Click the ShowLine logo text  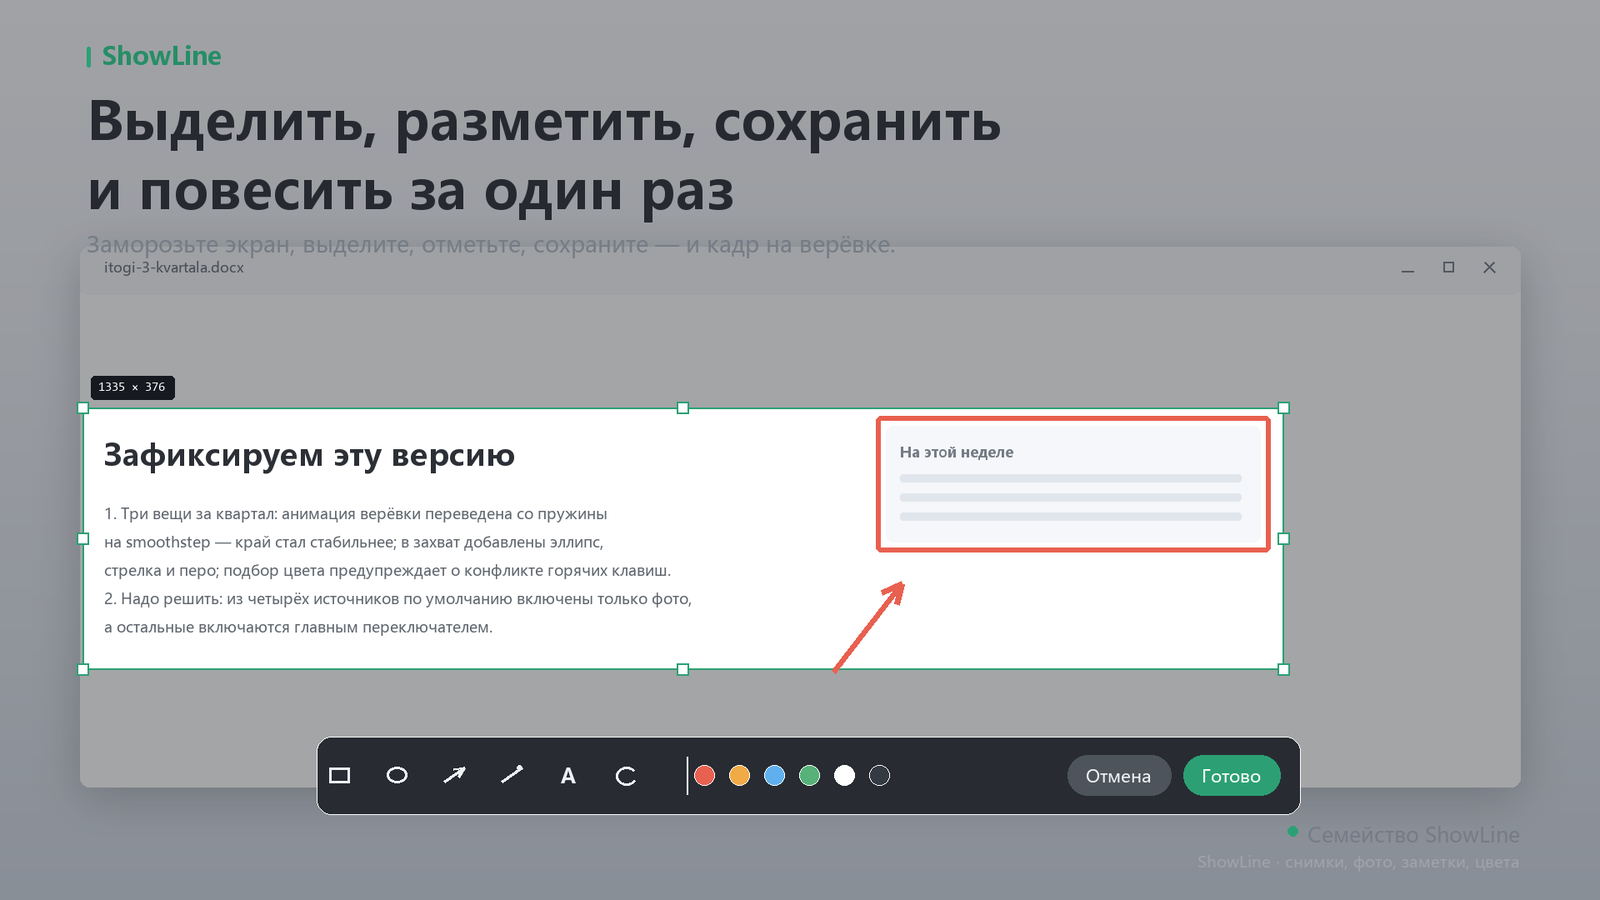pos(162,56)
